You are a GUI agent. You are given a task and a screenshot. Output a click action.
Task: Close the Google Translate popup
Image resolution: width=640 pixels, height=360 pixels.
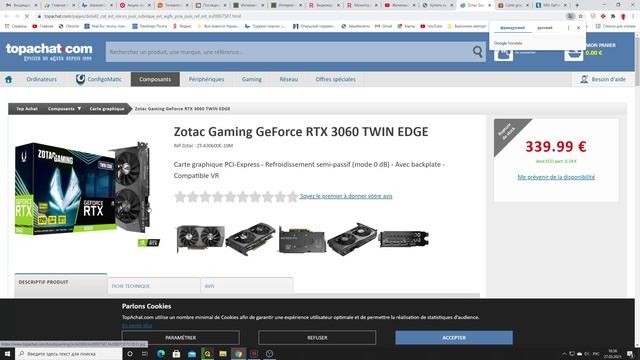coord(578,28)
